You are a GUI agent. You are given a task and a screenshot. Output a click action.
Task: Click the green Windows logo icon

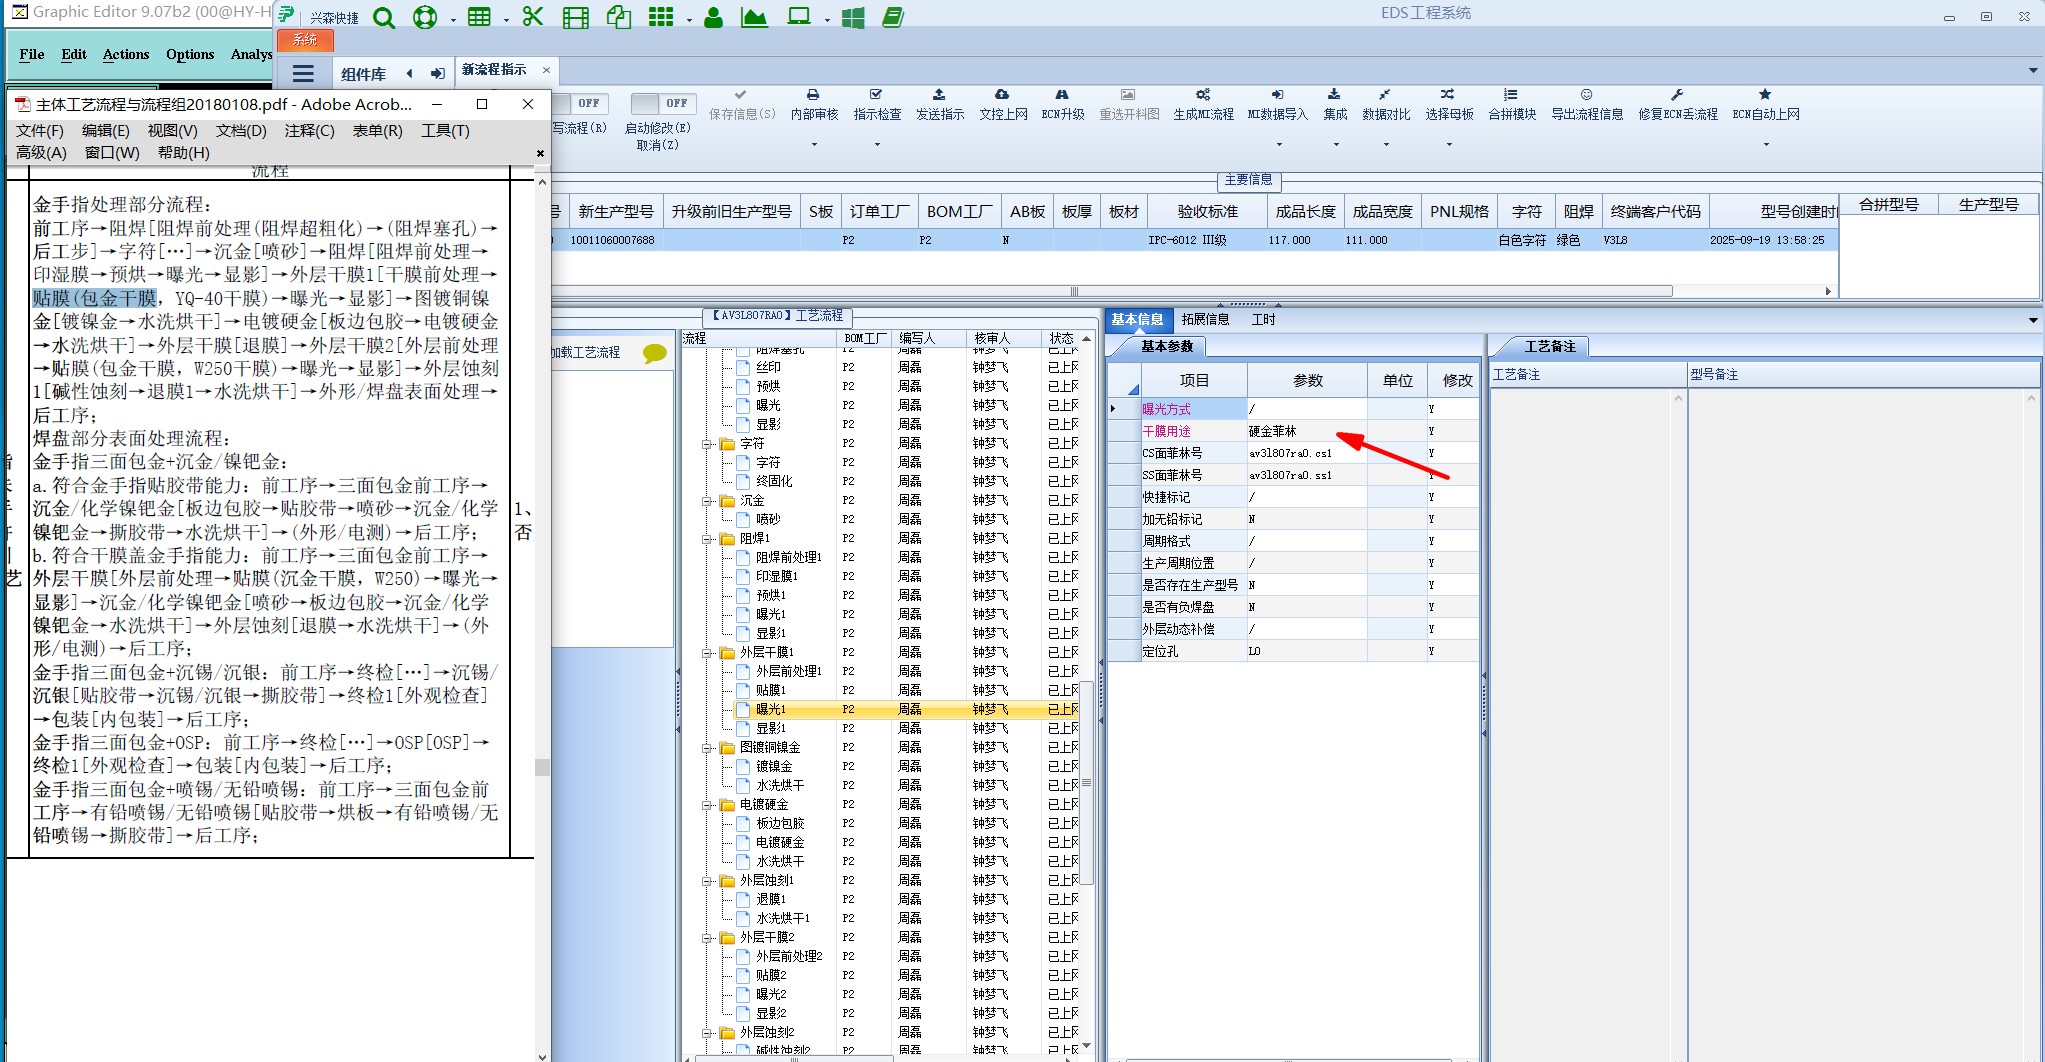[853, 17]
